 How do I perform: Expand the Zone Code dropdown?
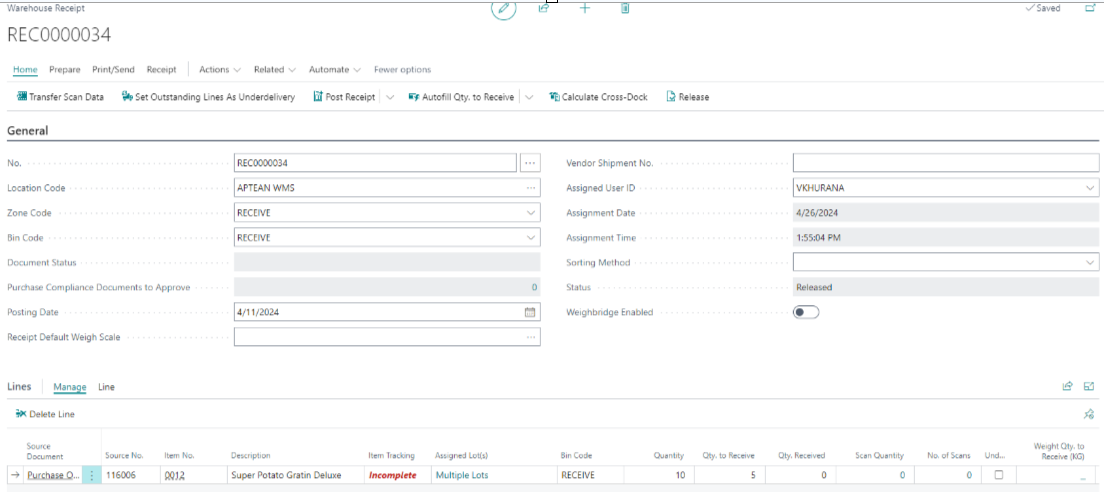pyautogui.click(x=530, y=213)
